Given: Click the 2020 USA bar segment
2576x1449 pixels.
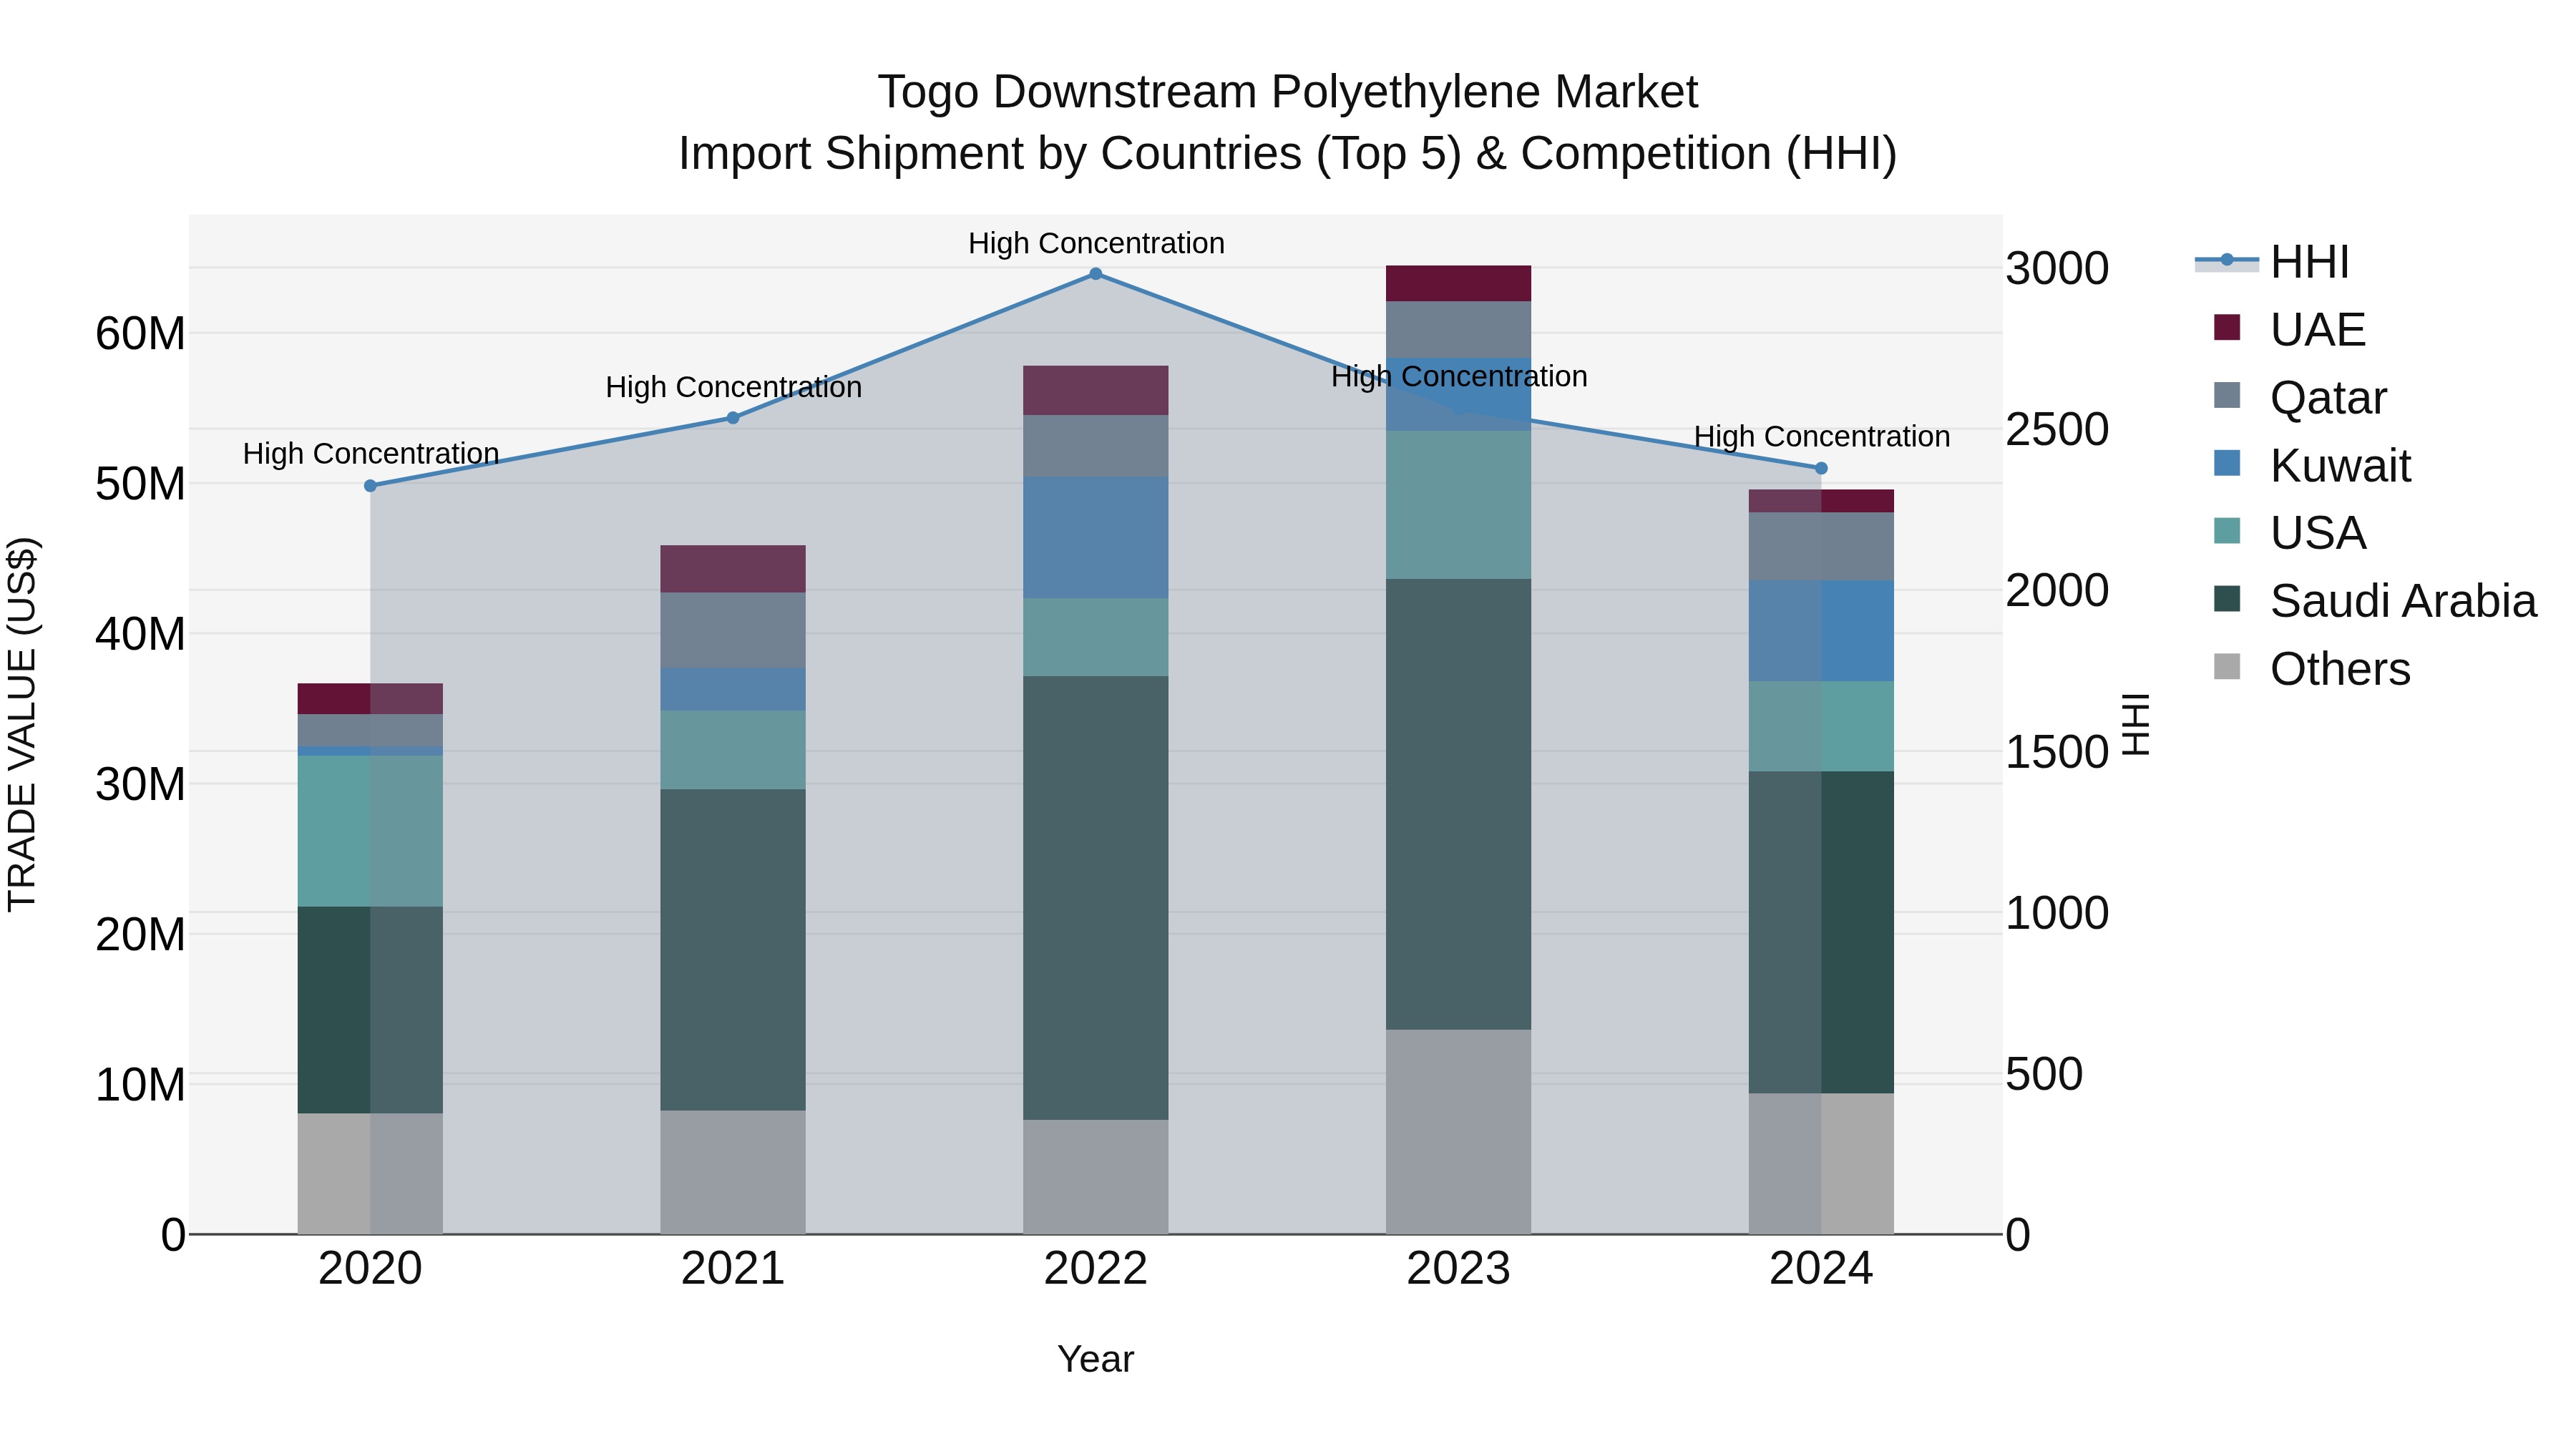Looking at the screenshot, I should tap(370, 831).
